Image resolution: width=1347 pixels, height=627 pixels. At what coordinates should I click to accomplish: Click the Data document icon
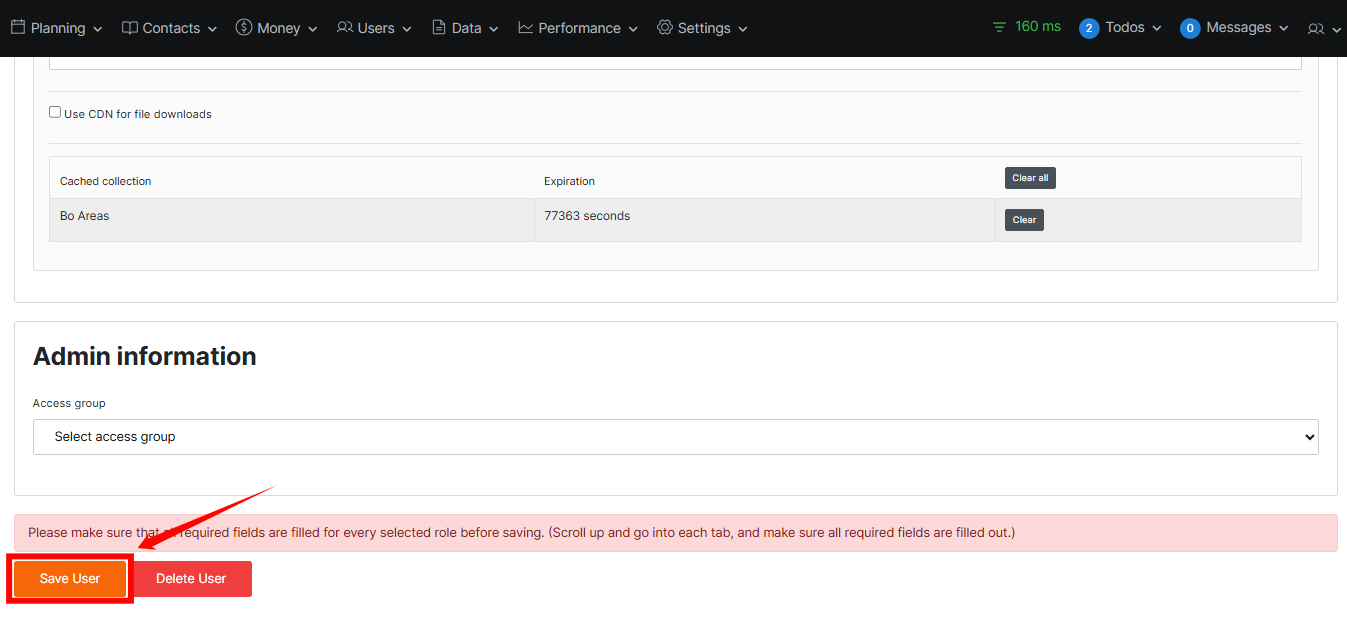click(439, 28)
